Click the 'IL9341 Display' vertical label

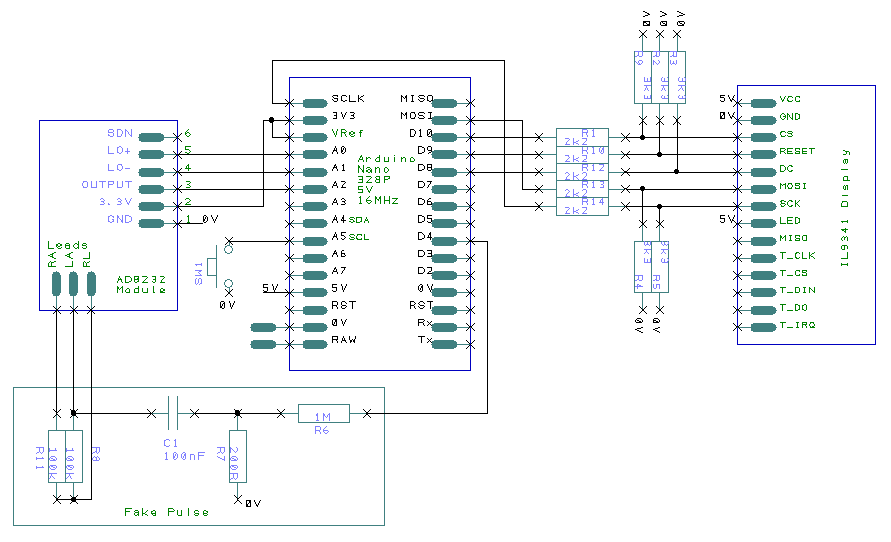tap(845, 207)
